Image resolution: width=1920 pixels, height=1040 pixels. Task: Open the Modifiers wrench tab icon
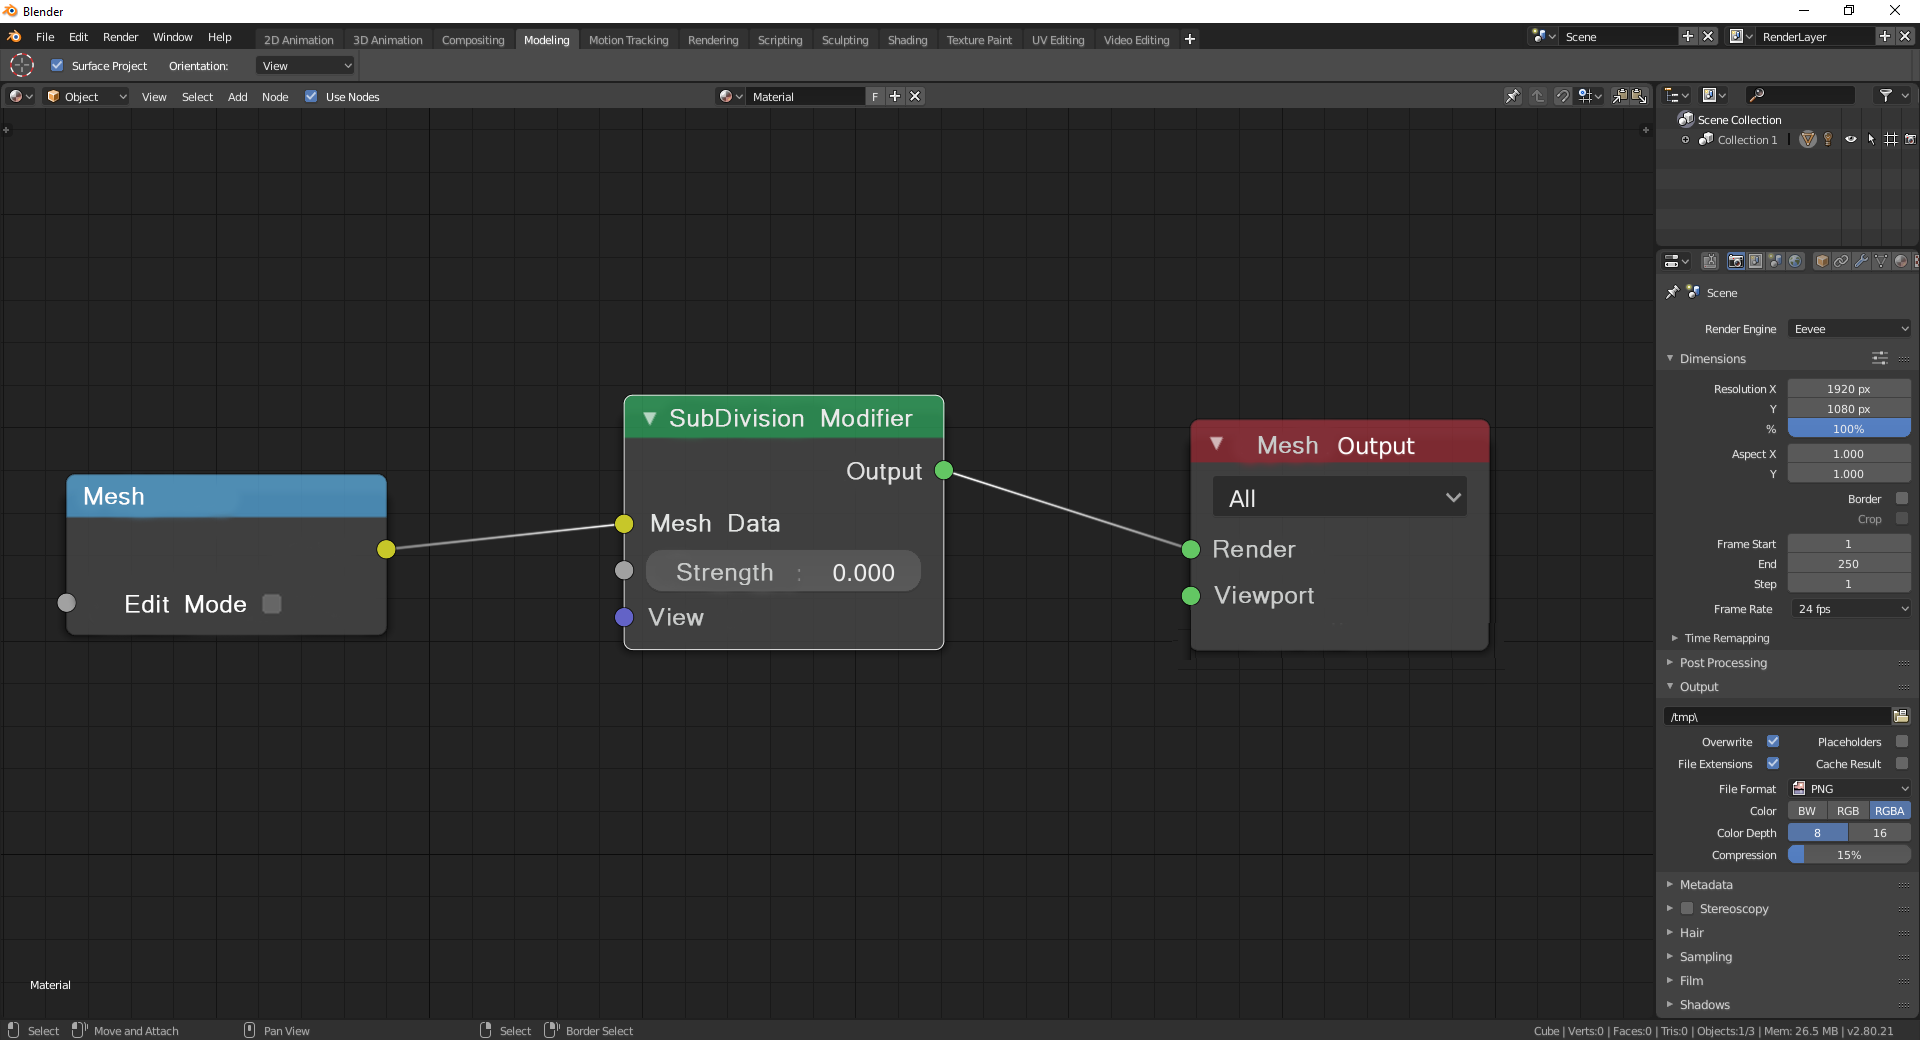coord(1861,261)
